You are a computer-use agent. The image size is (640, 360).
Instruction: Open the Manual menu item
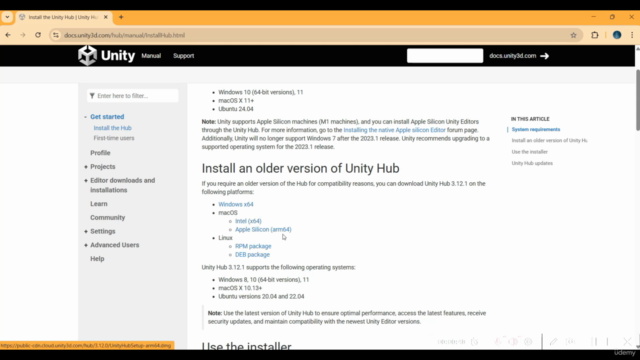[151, 56]
